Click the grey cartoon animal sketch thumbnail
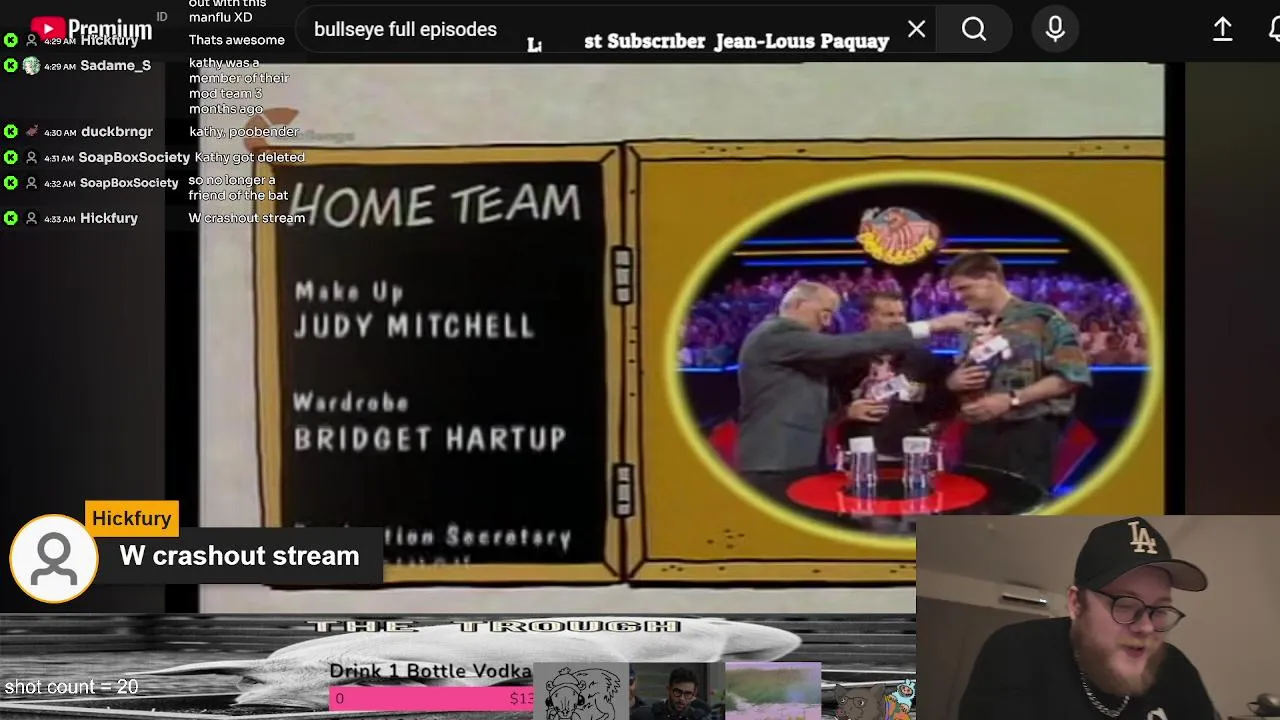The width and height of the screenshot is (1280, 720). (x=581, y=692)
